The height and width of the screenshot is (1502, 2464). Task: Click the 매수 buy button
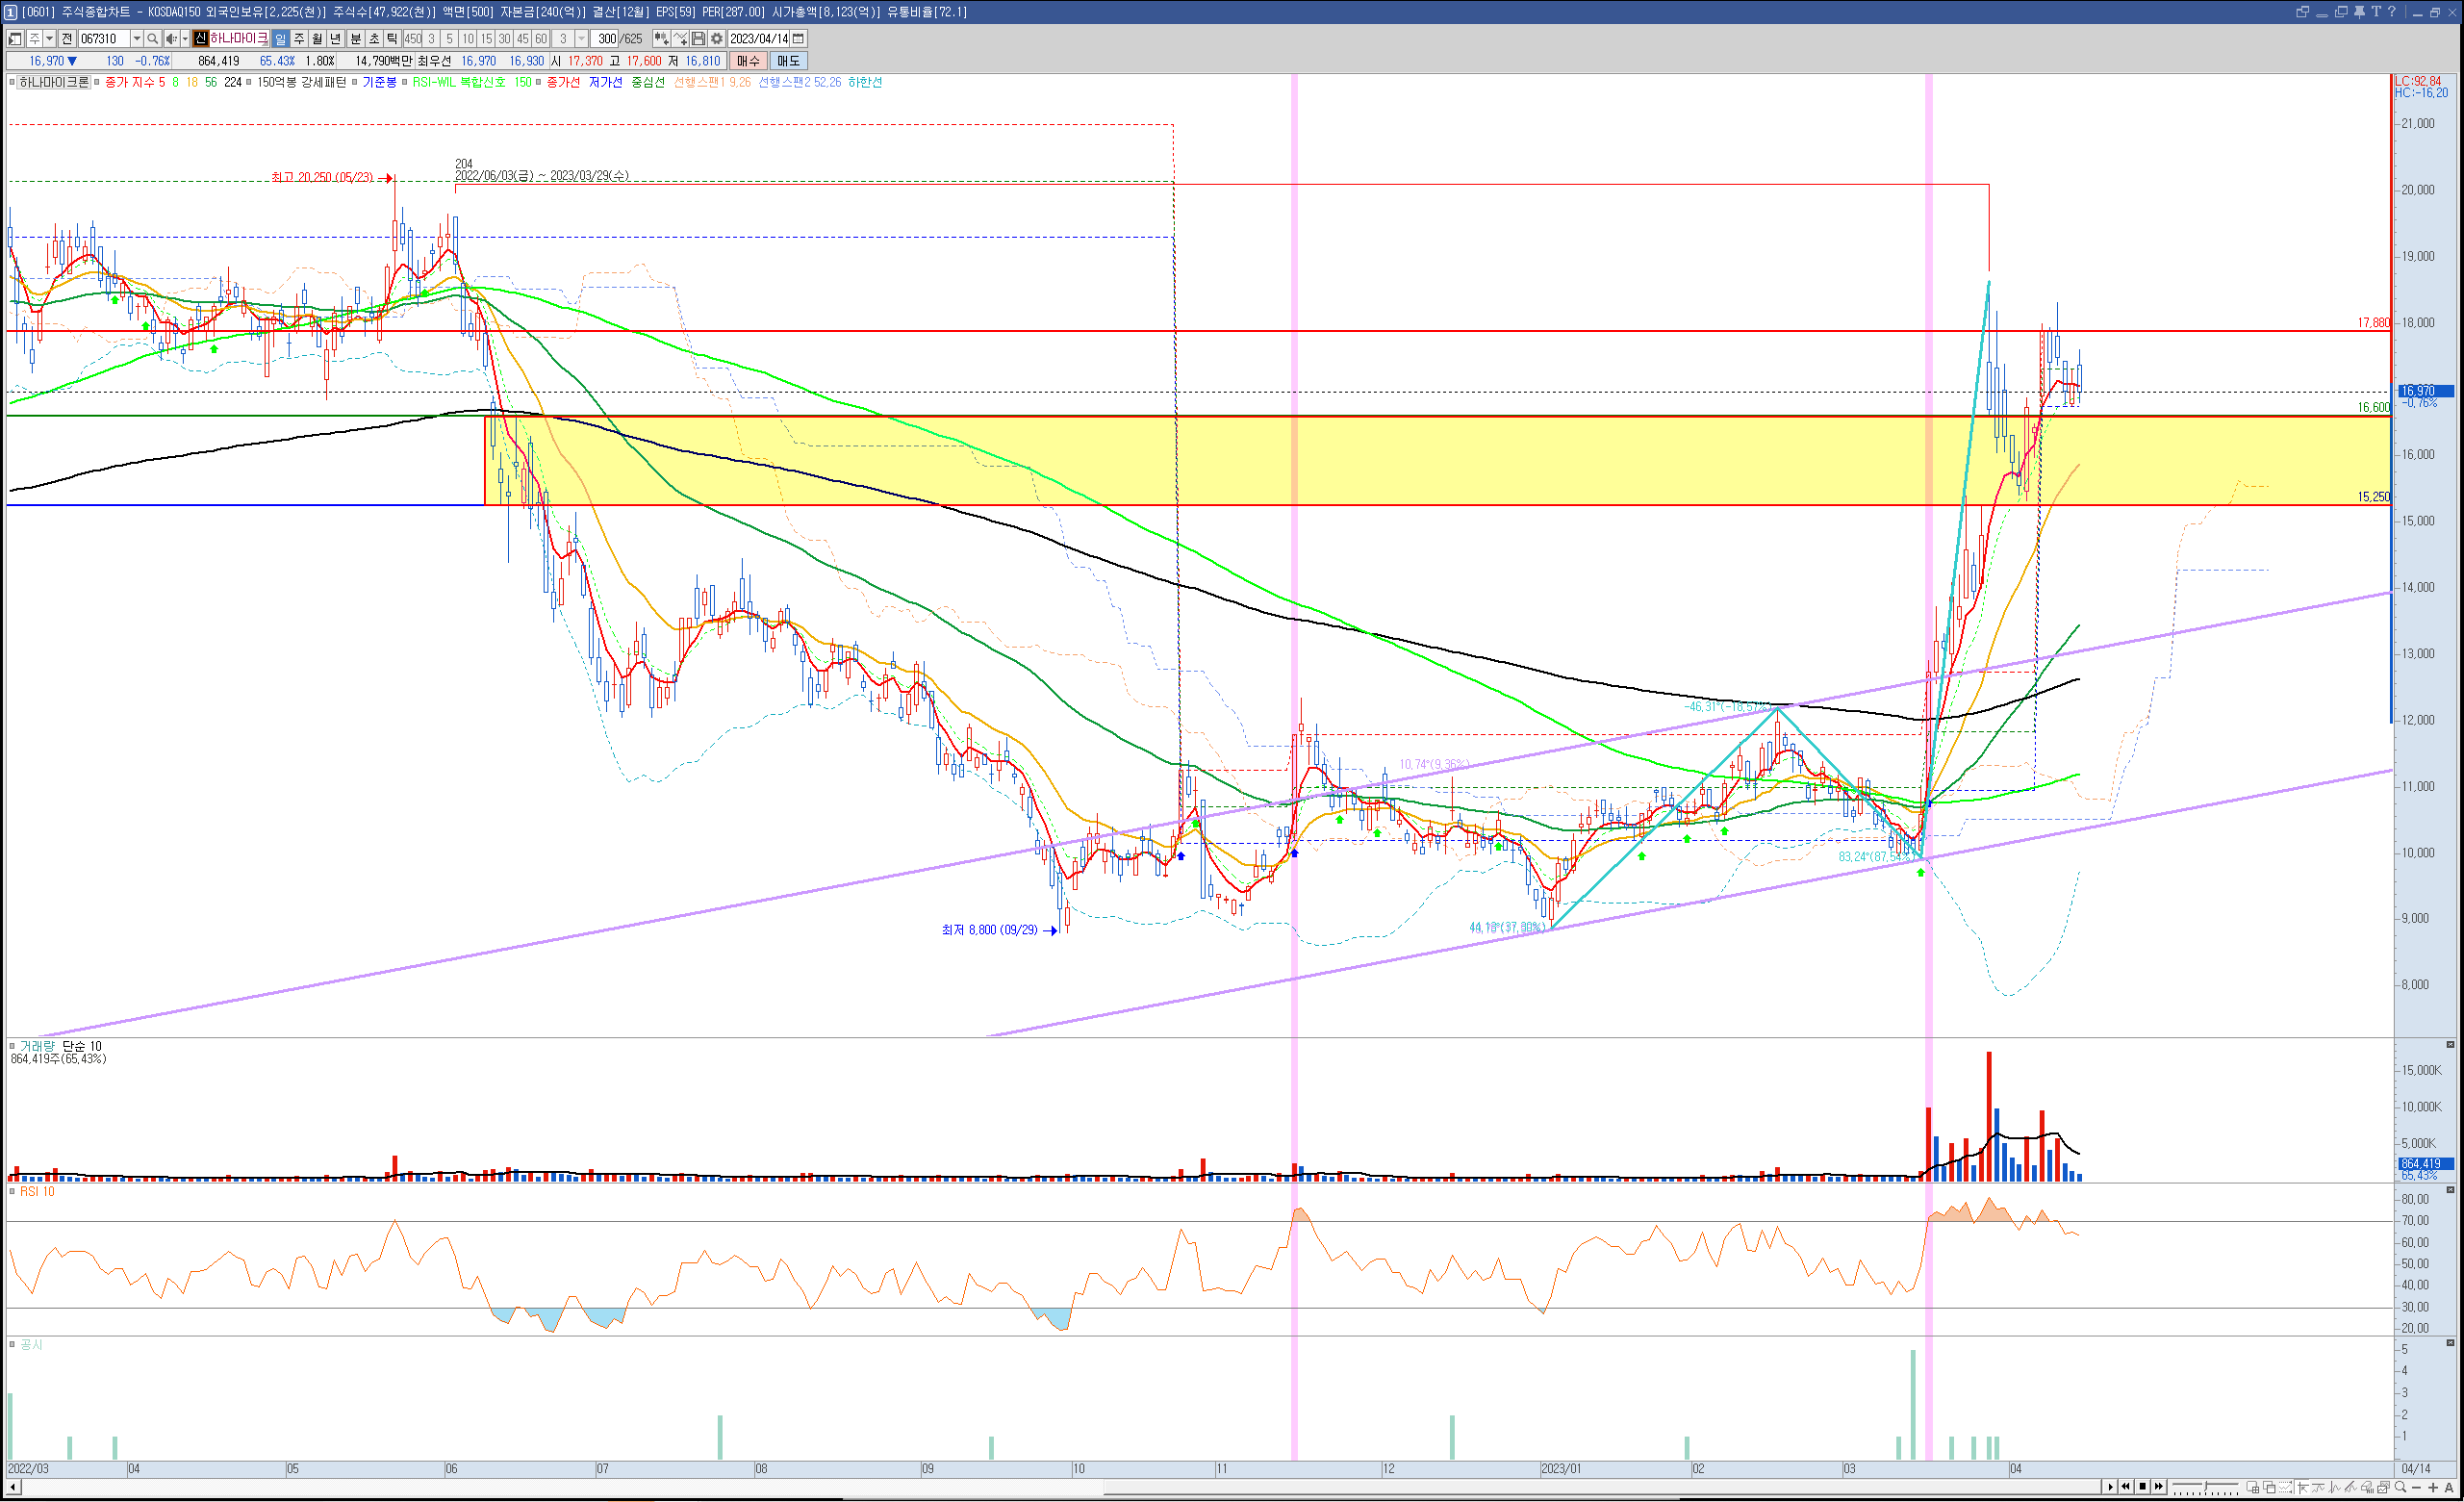click(747, 61)
